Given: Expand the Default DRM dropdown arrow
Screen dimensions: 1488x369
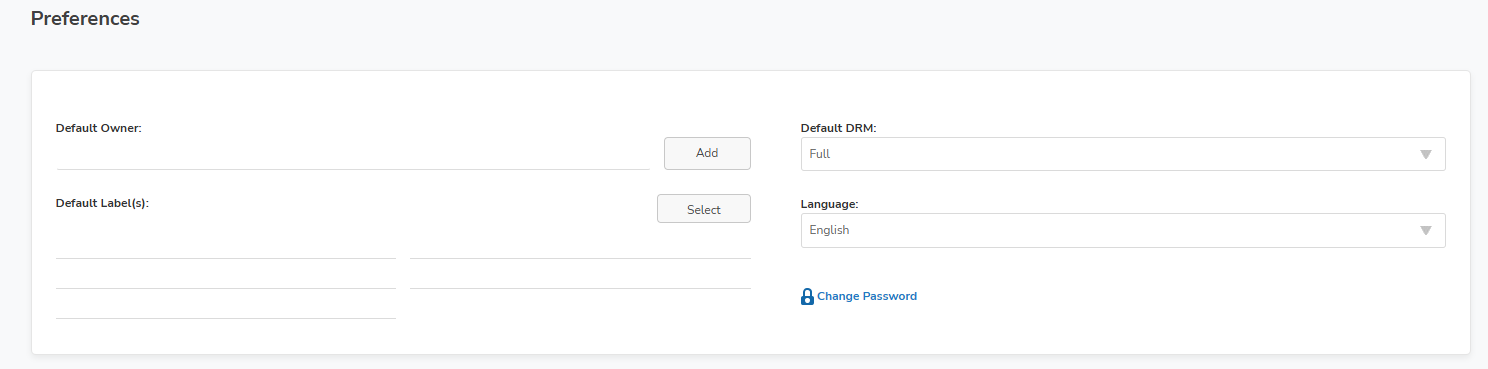Looking at the screenshot, I should tap(1426, 155).
